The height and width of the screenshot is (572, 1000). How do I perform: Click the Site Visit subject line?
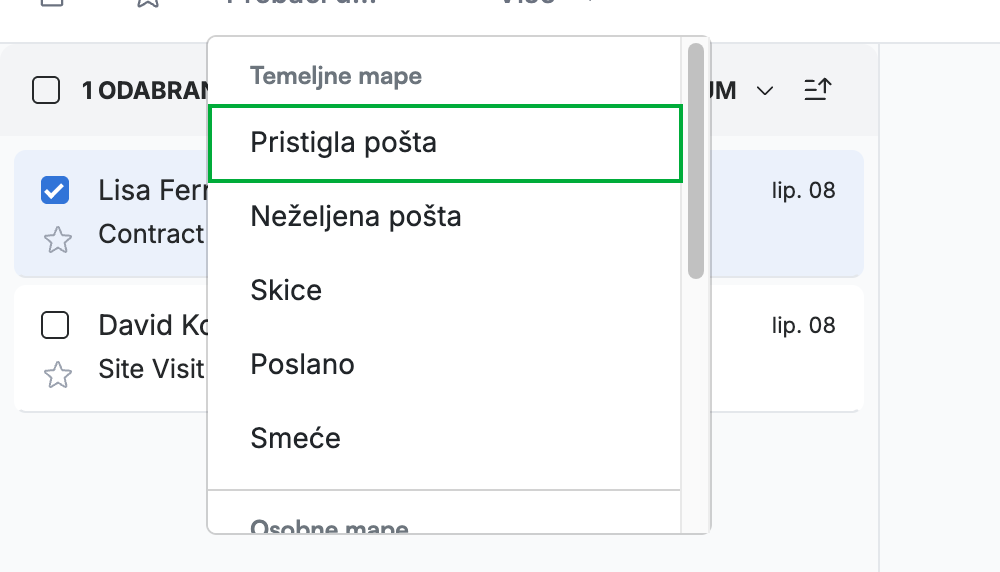151,369
